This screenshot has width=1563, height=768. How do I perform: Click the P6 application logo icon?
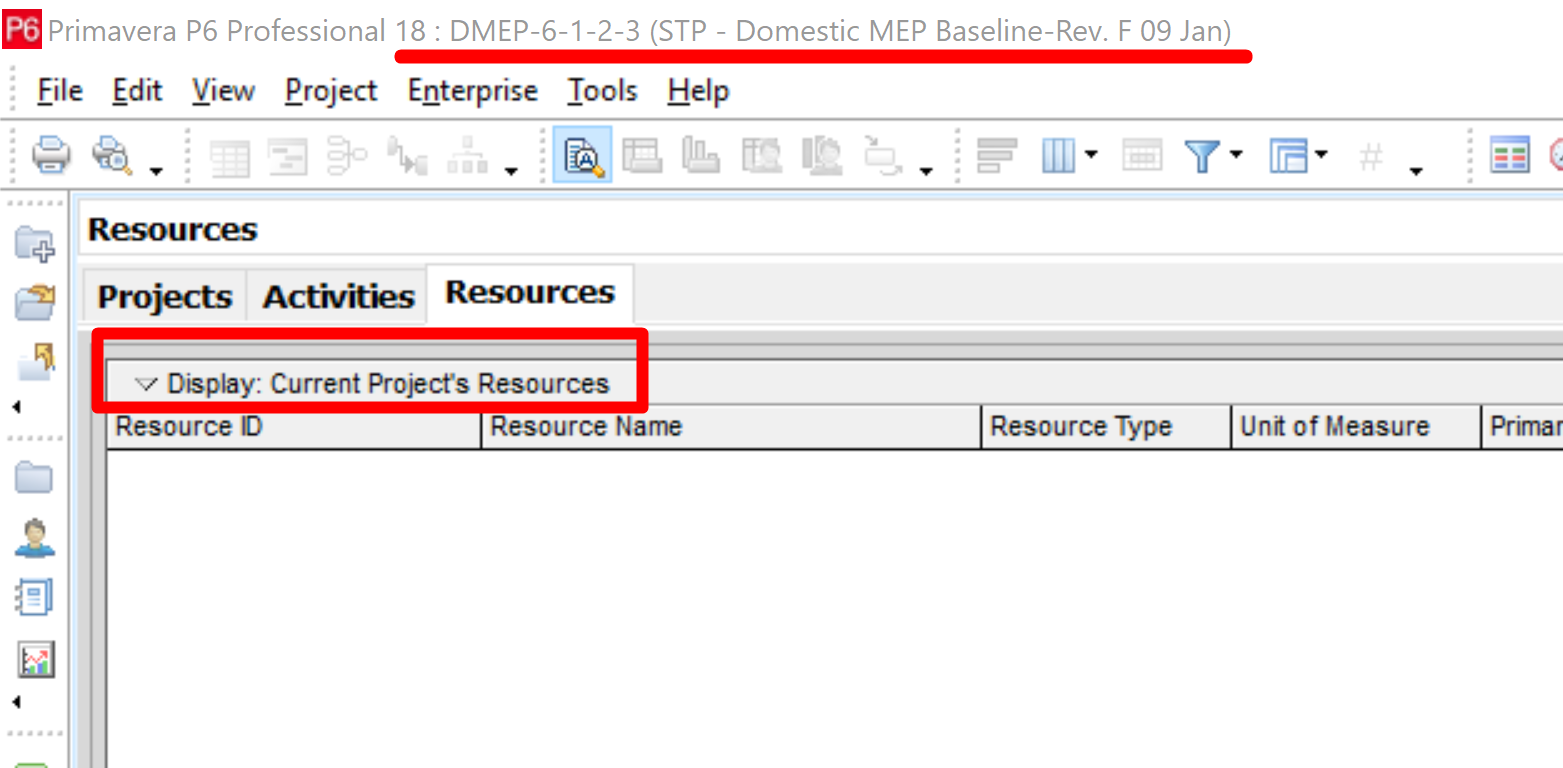pos(21,31)
